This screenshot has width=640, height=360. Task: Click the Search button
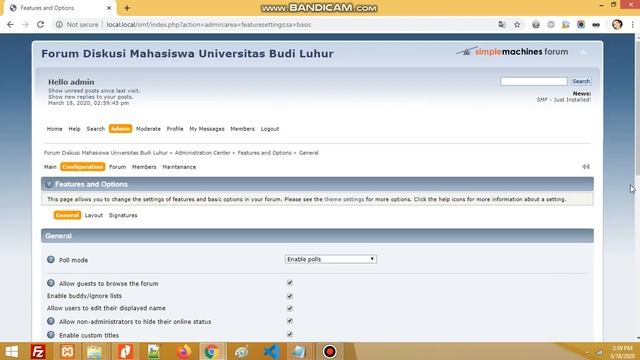(x=580, y=81)
